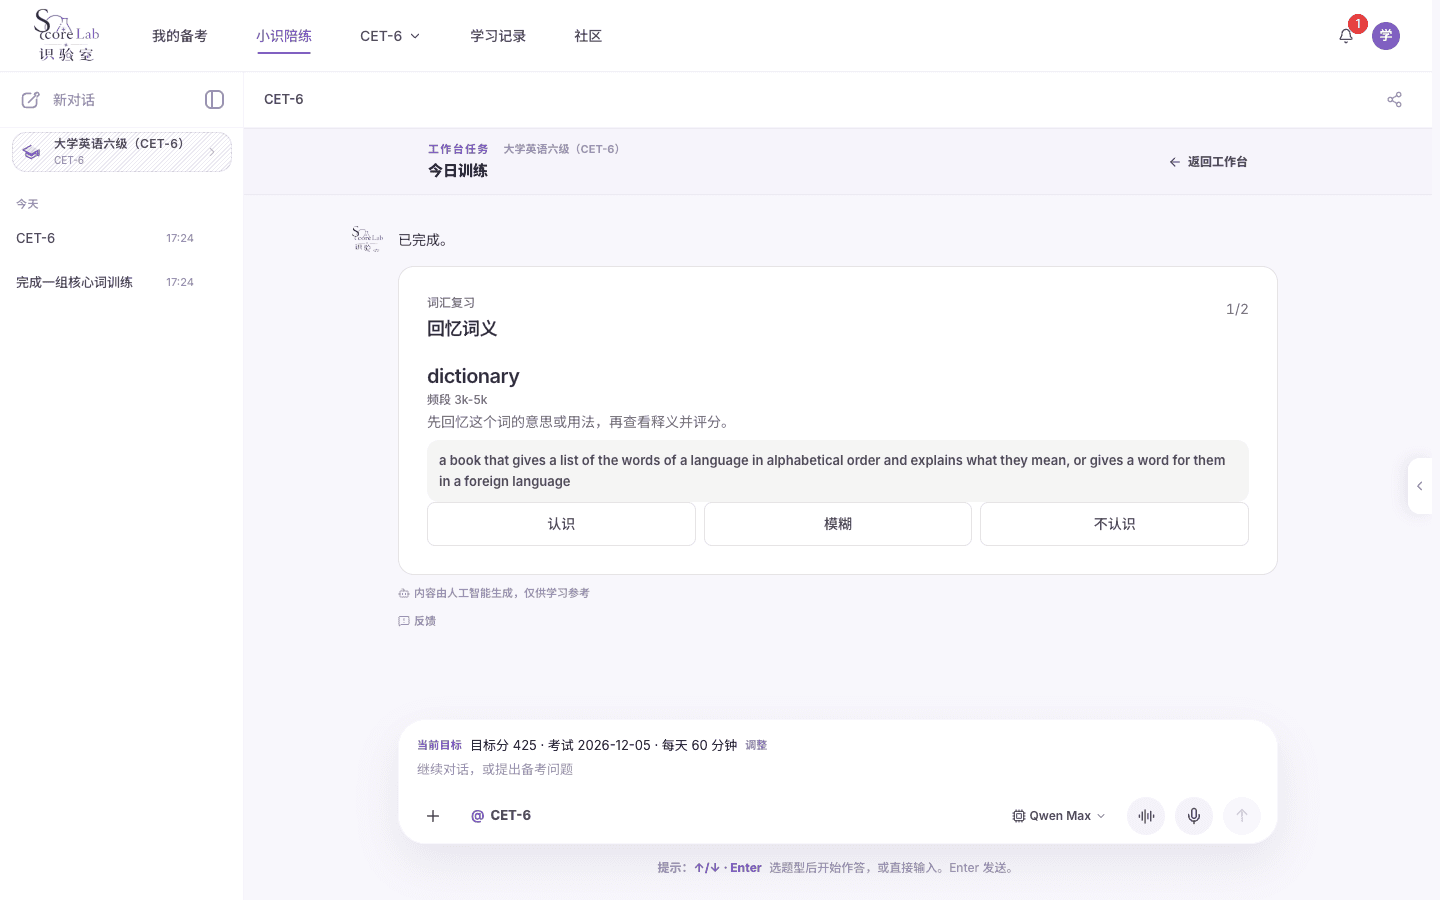Click the @ CET-6 mention tag

tap(501, 816)
